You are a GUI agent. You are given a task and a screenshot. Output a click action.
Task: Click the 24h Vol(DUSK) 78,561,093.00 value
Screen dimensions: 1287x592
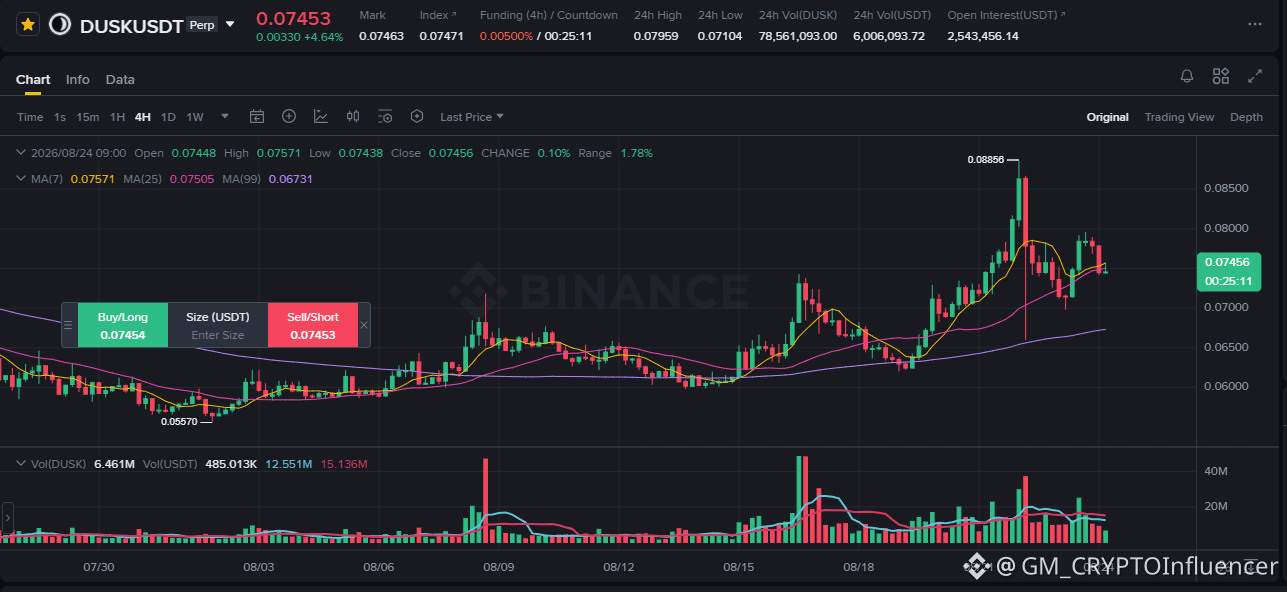click(x=798, y=36)
